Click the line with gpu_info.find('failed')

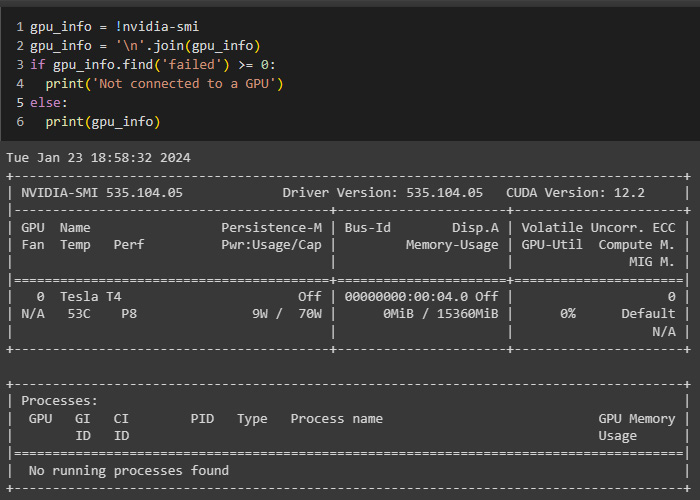tap(153, 65)
